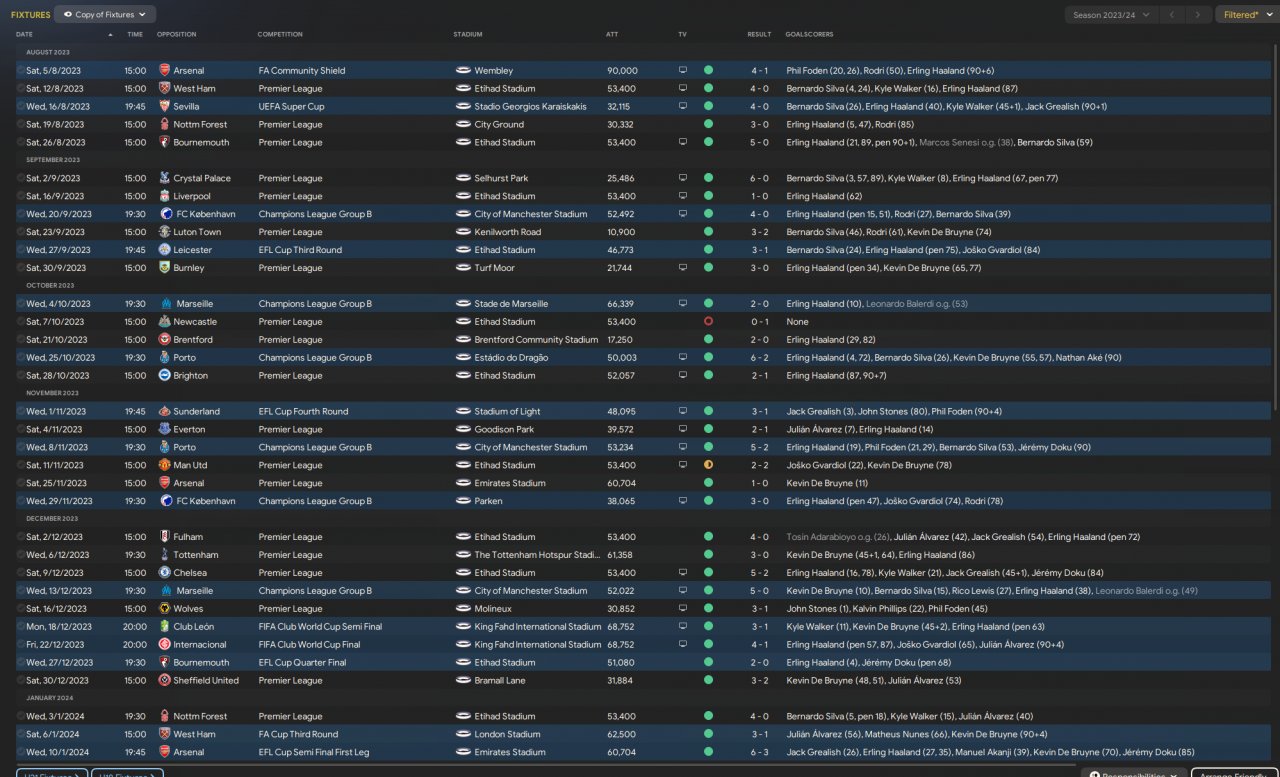This screenshot has width=1280, height=777.
Task: Open the Season 2023/24 selector
Action: 1112,15
